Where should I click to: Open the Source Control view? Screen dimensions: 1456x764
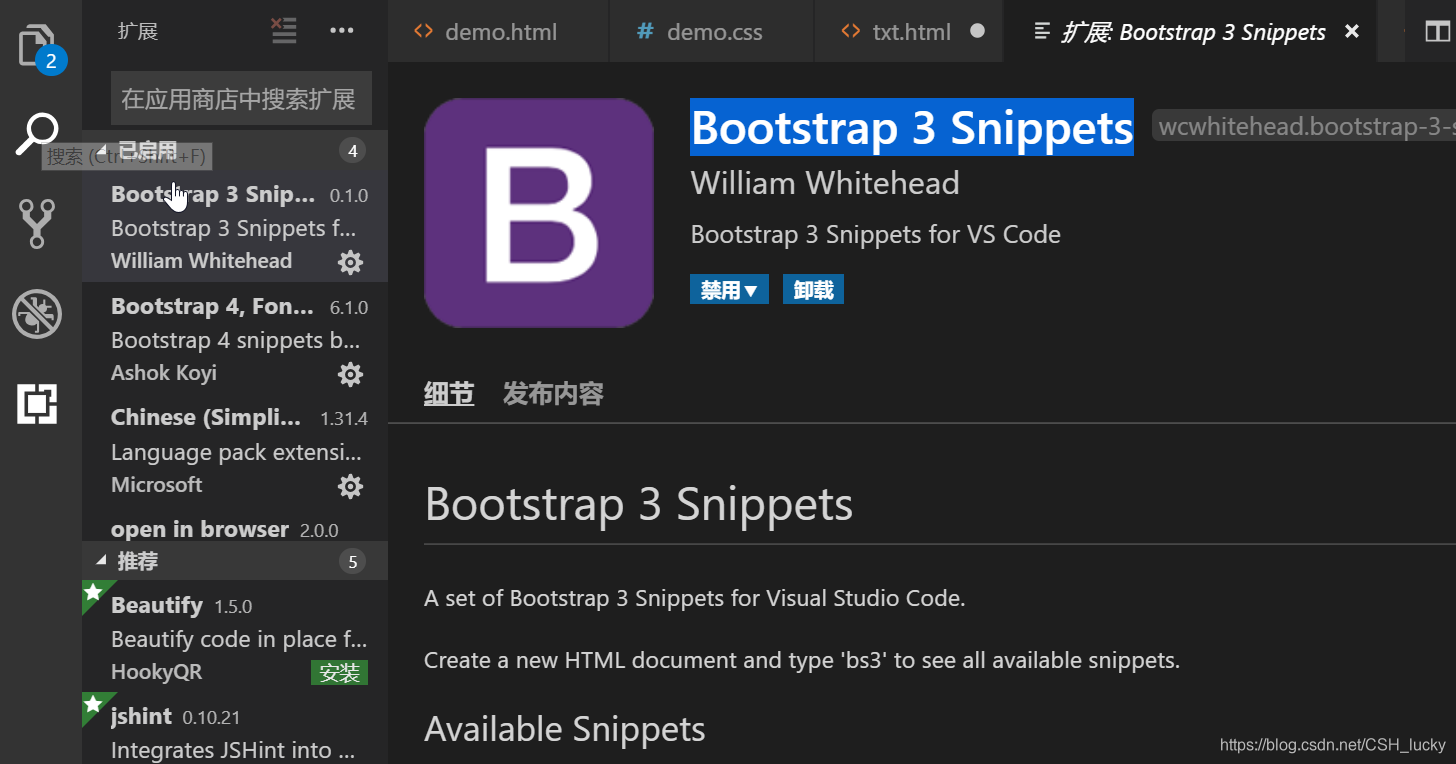37,223
